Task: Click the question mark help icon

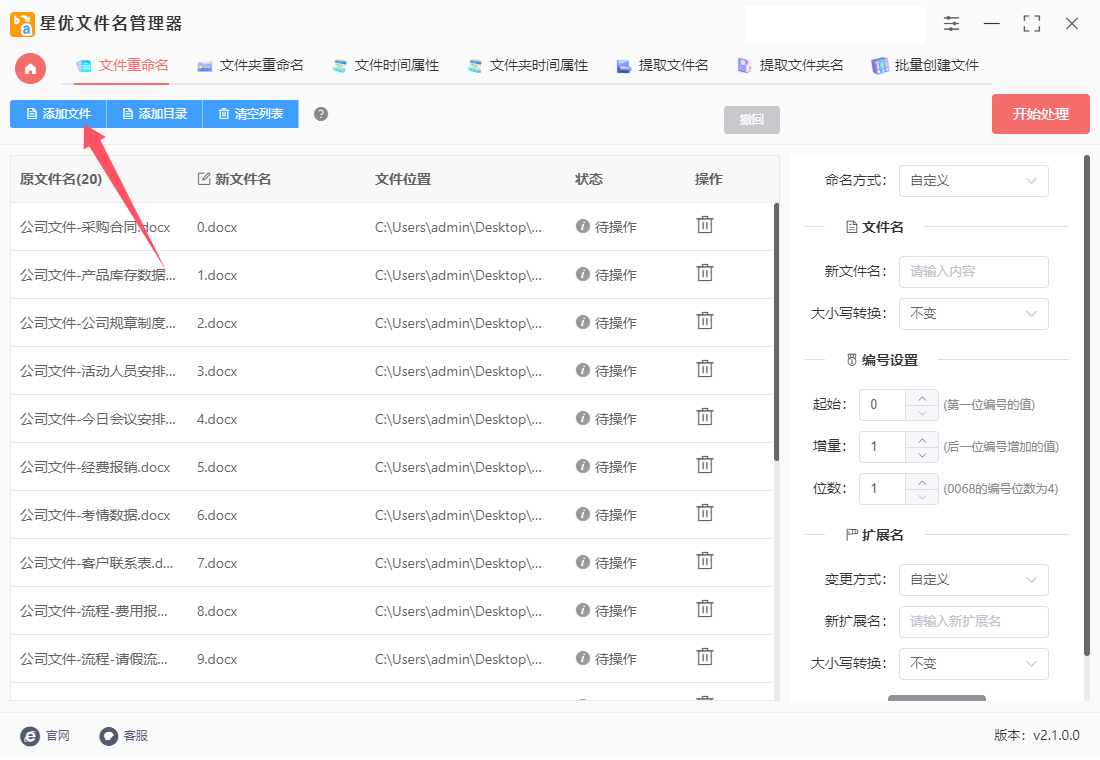Action: point(321,114)
